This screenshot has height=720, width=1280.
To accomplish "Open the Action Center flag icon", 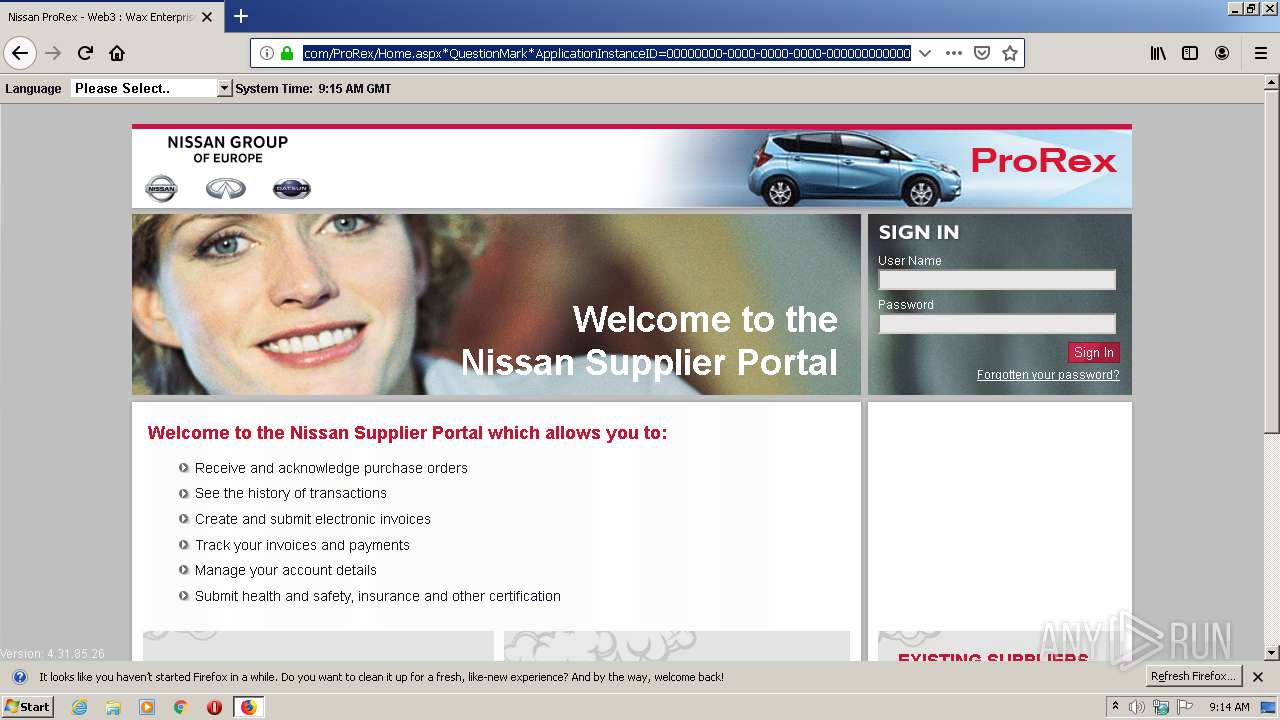I will [x=1186, y=707].
